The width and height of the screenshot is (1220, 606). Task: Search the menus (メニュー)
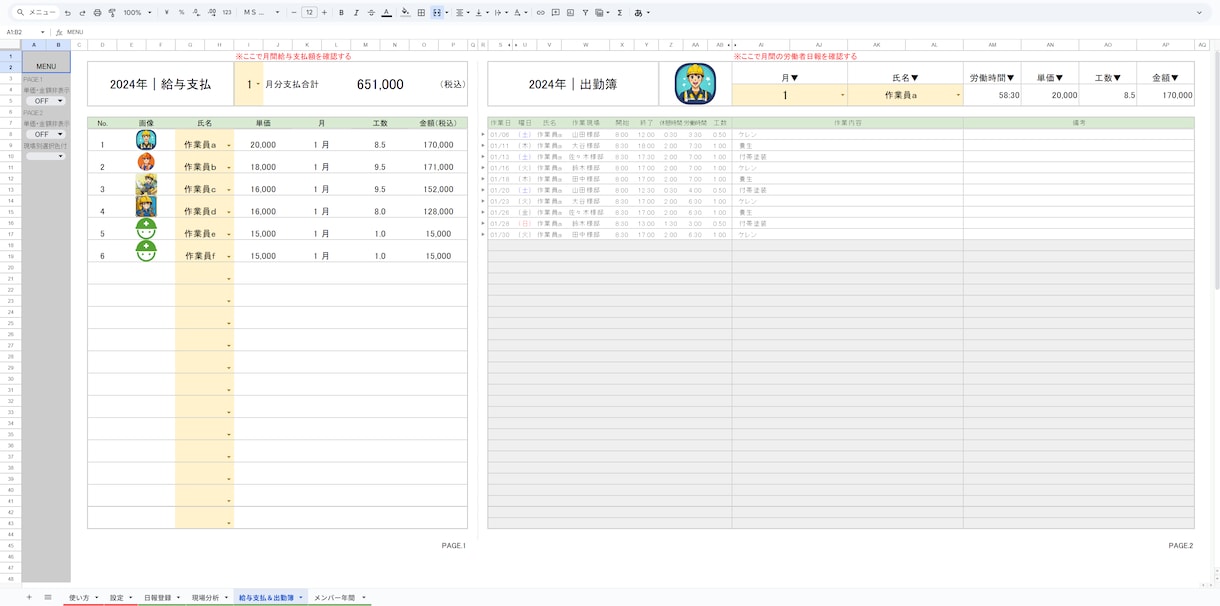36,13
